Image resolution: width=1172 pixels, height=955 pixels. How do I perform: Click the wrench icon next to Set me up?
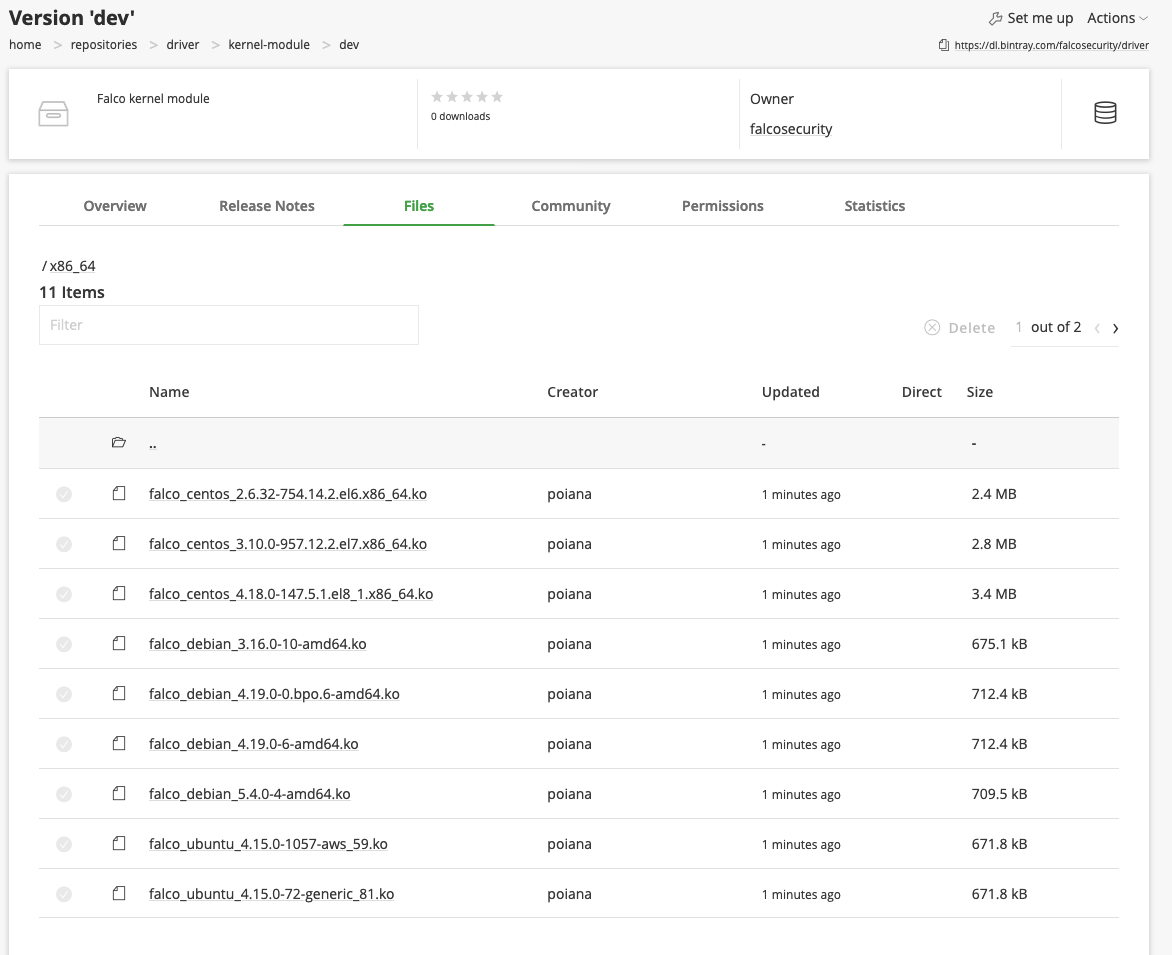[x=995, y=18]
